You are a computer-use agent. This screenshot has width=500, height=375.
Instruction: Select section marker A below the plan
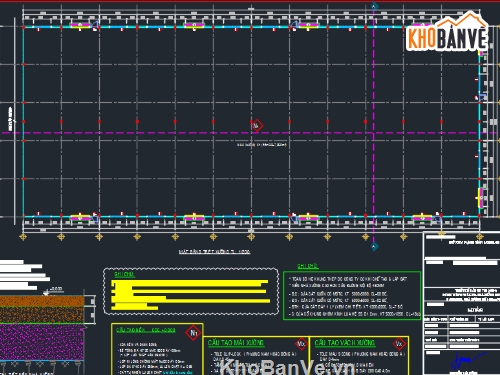[x=374, y=246]
